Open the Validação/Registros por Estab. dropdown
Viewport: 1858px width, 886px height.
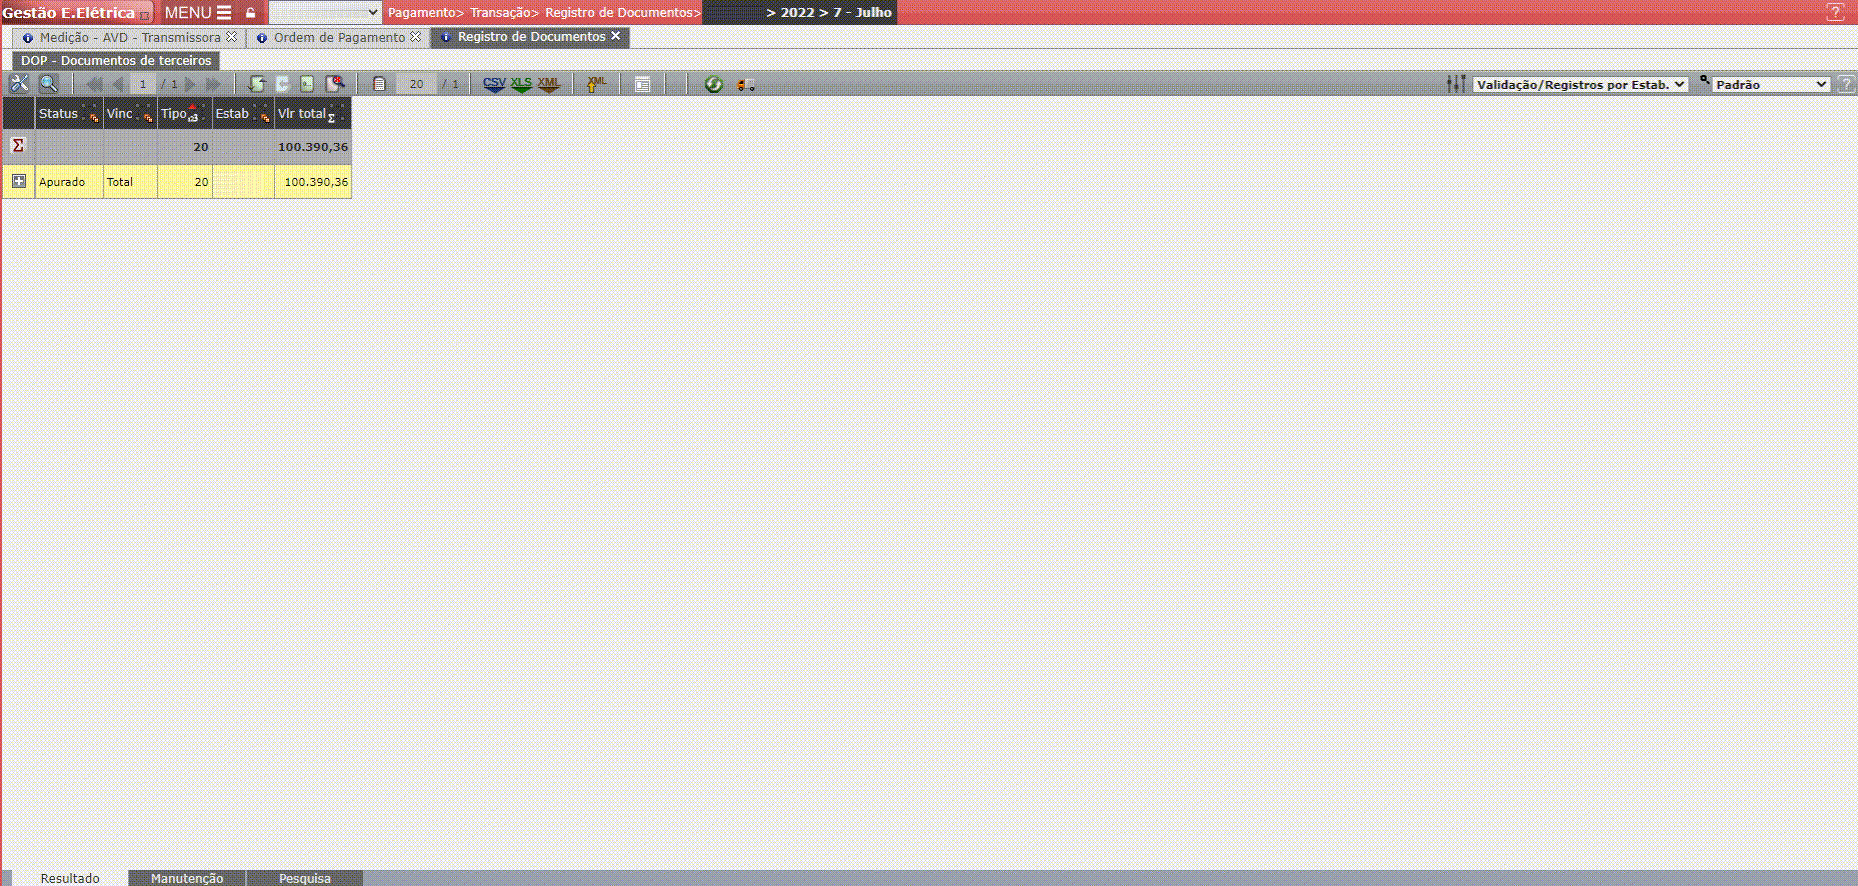(1580, 85)
